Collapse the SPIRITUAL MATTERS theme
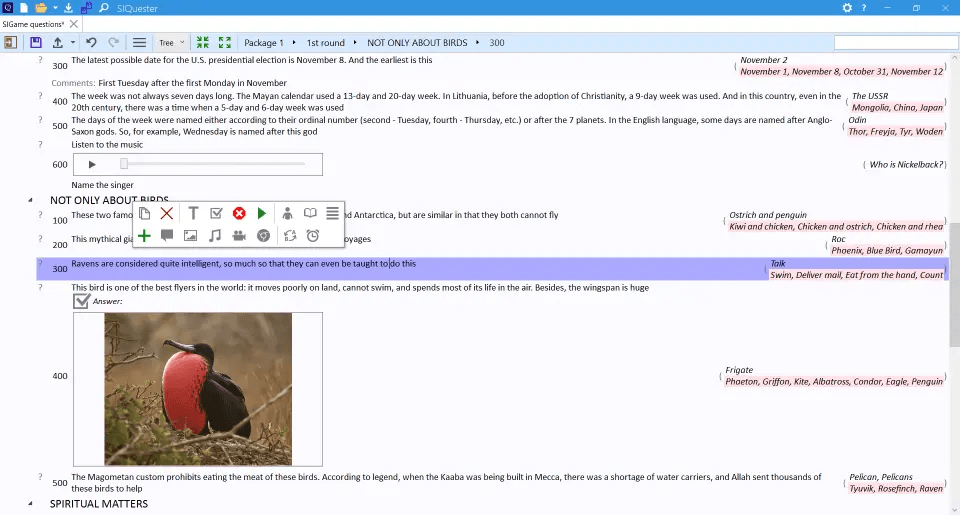The image size is (960, 515). click(x=30, y=503)
